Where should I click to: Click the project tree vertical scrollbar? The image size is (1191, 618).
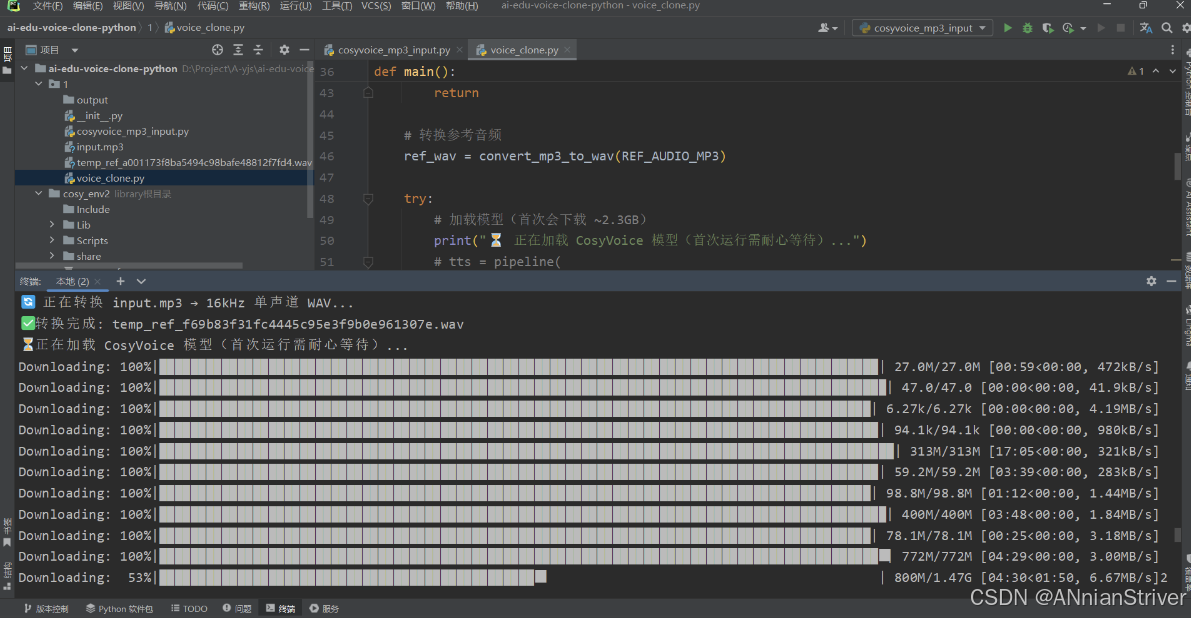click(x=310, y=140)
